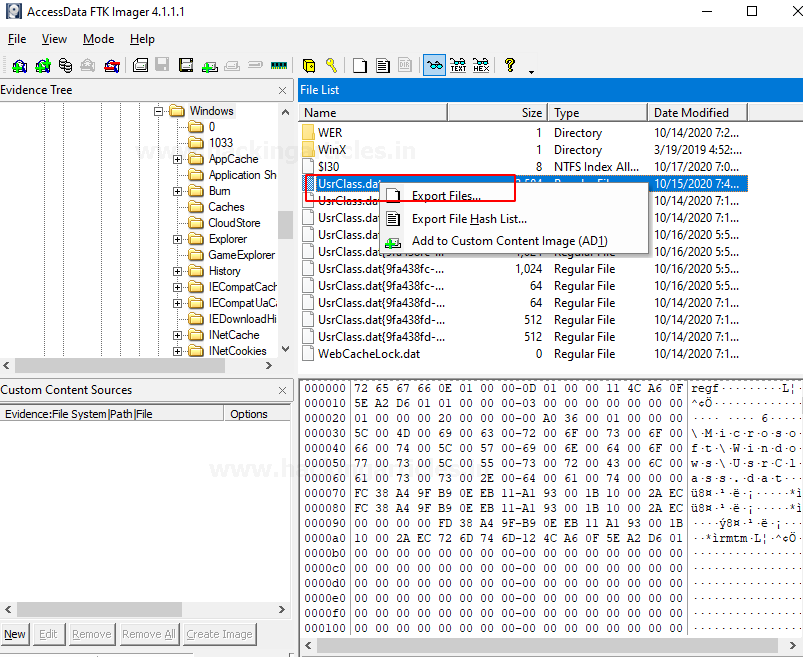The image size is (803, 657).
Task: Open the View menu
Action: point(54,39)
